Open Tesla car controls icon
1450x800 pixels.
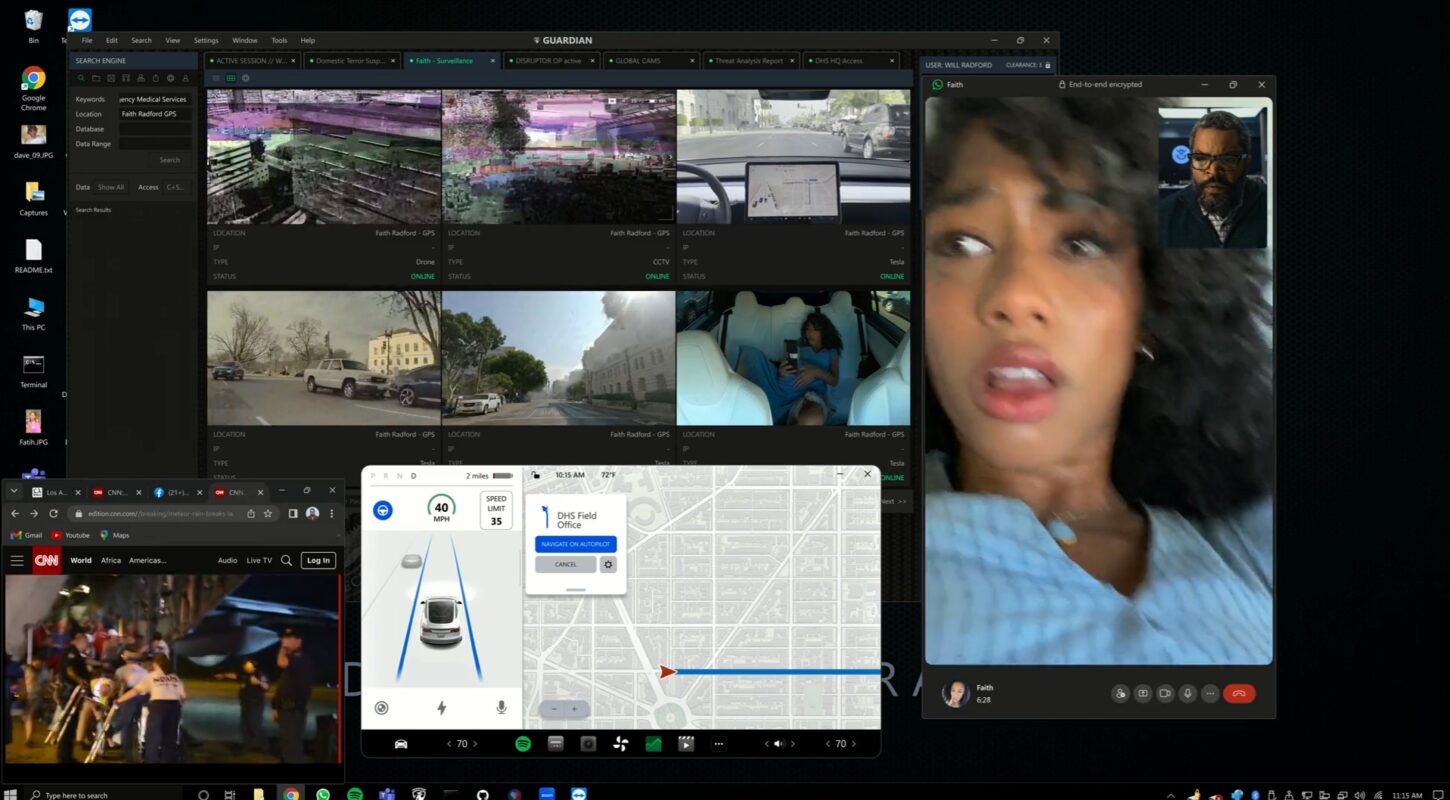point(401,743)
